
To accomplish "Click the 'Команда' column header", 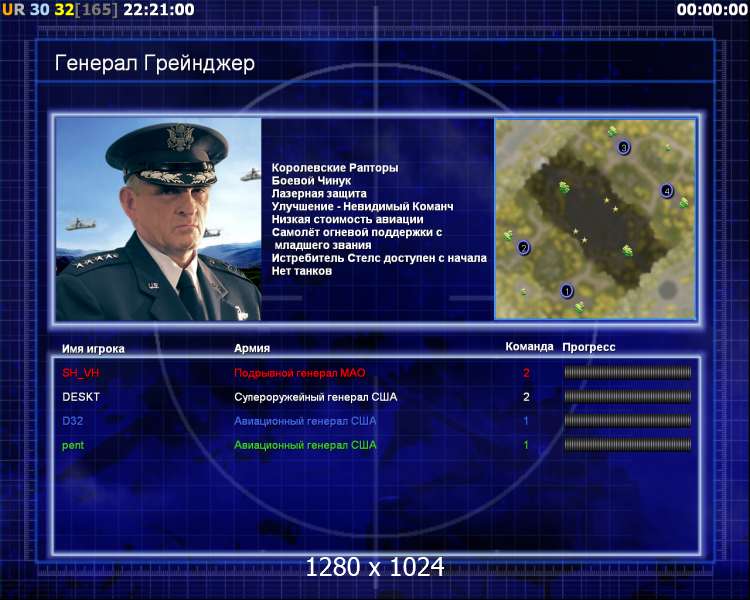I will 529,346.
